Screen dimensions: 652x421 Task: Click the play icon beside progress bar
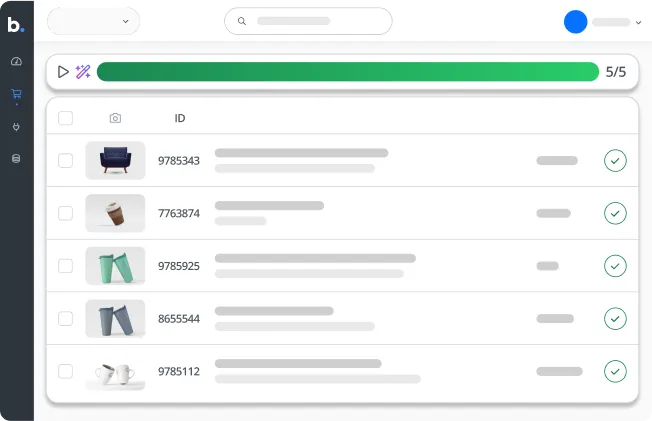point(63,72)
